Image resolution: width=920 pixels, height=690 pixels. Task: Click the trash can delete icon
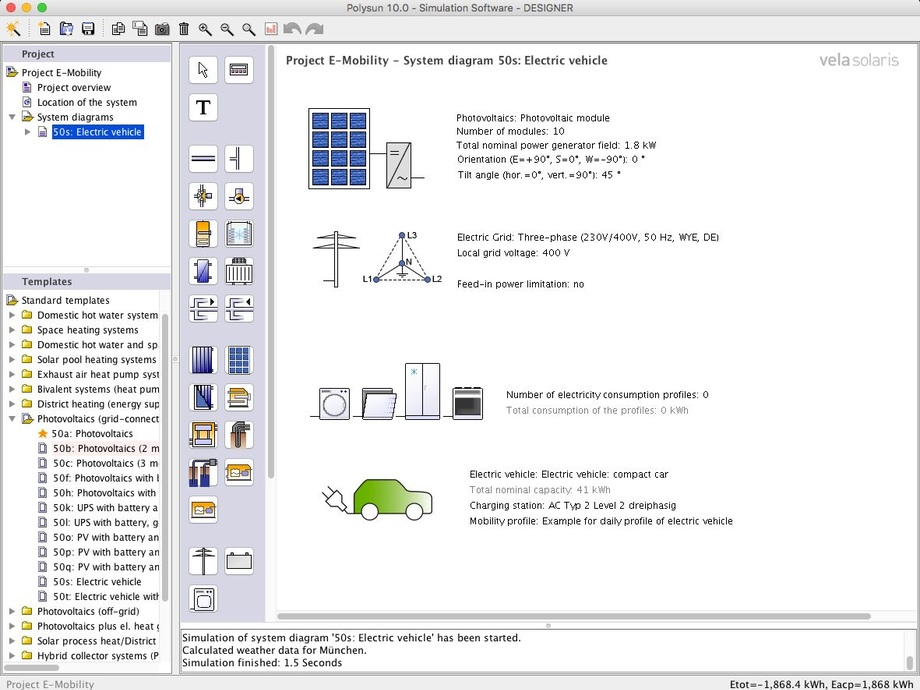[183, 29]
